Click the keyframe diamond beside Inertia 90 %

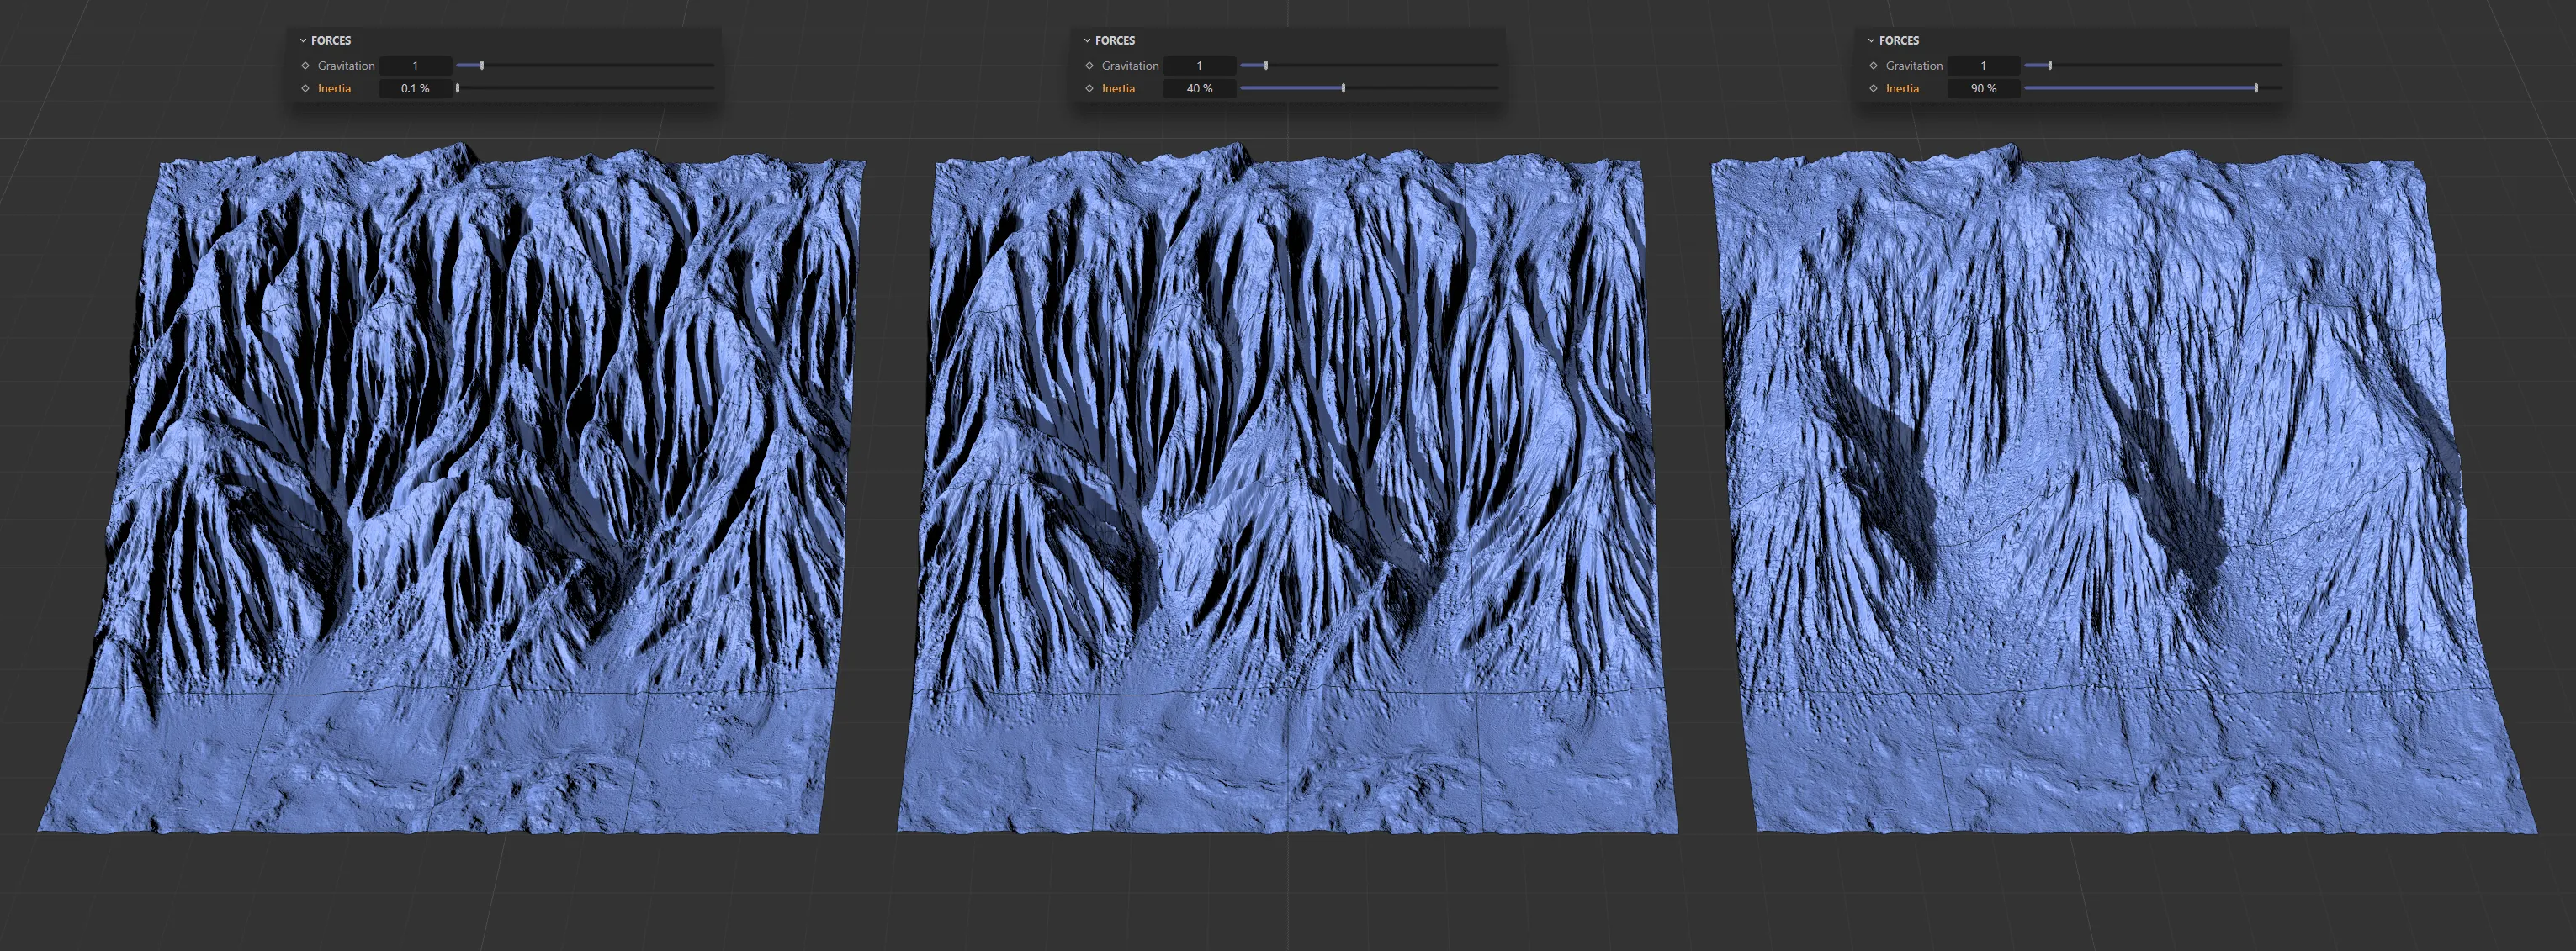[x=1873, y=89]
